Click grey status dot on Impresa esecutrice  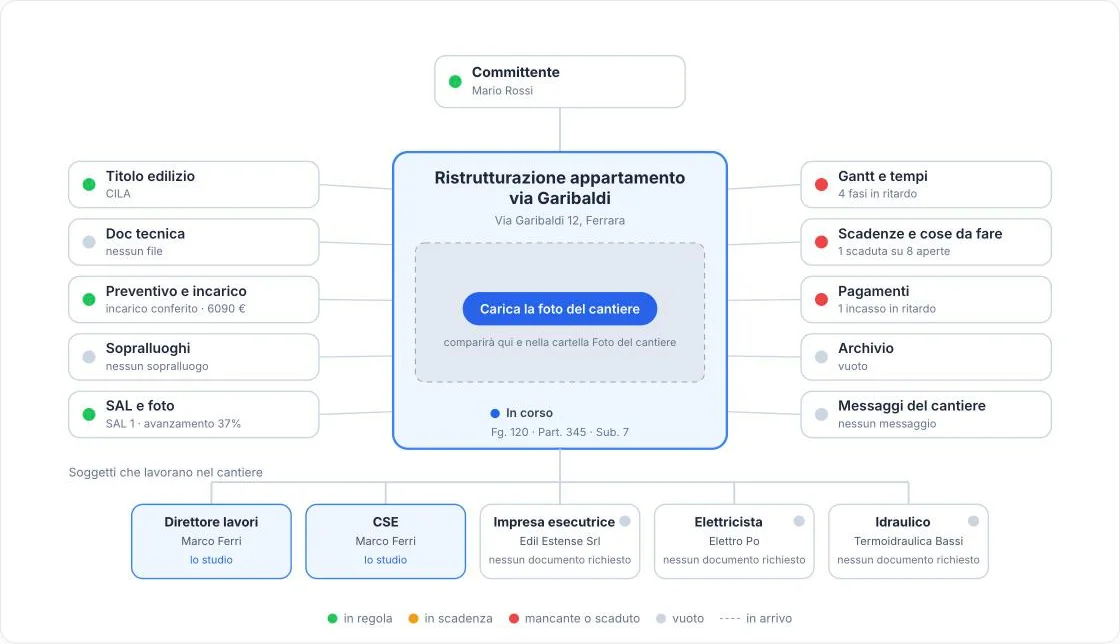point(625,521)
